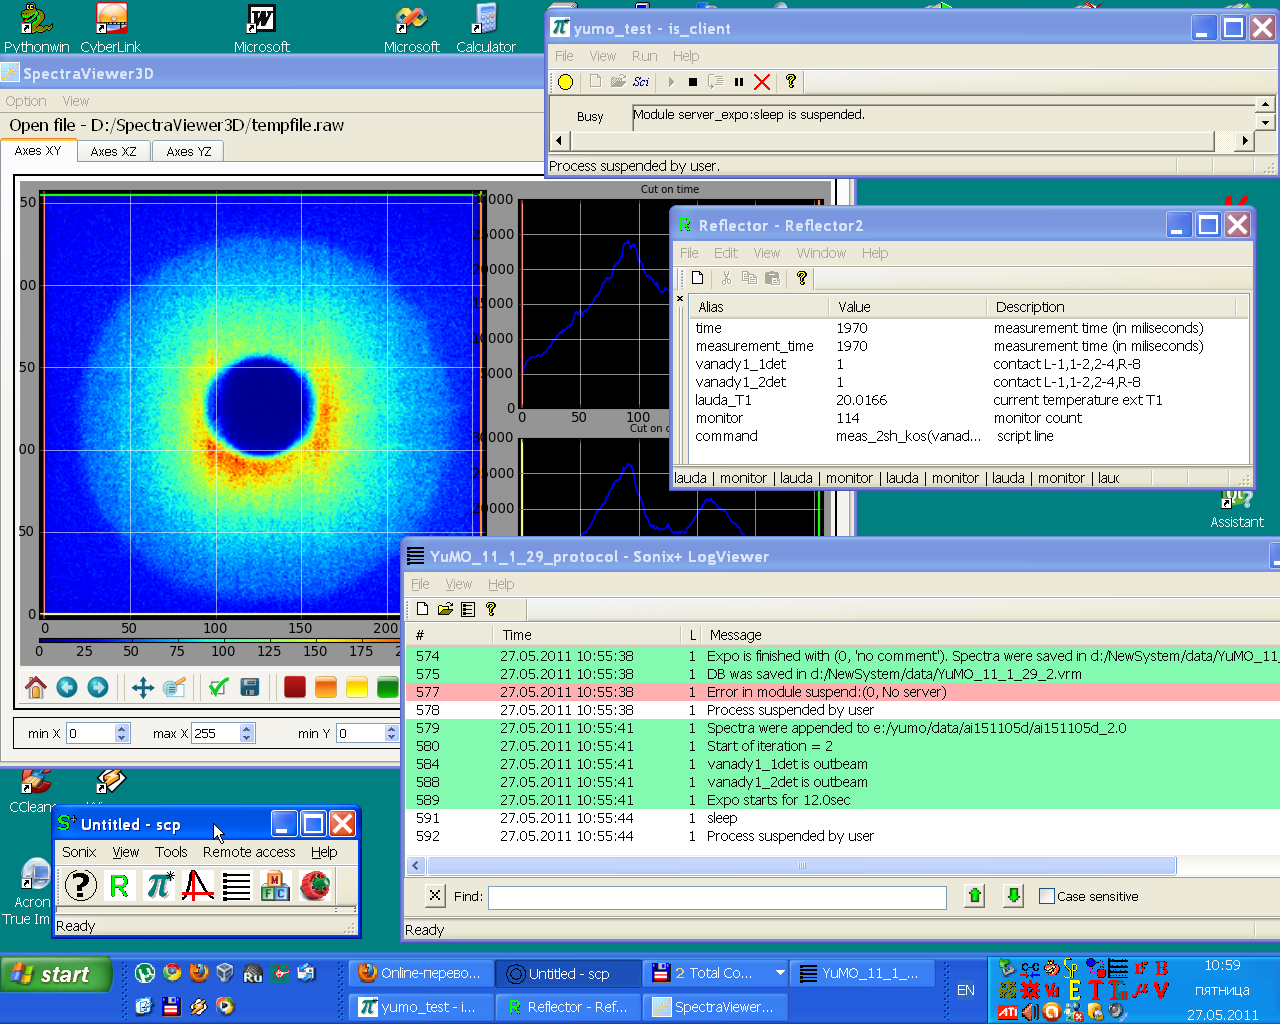The image size is (1280, 1024).
Task: Open Remote access menu in scp window
Action: (x=249, y=852)
